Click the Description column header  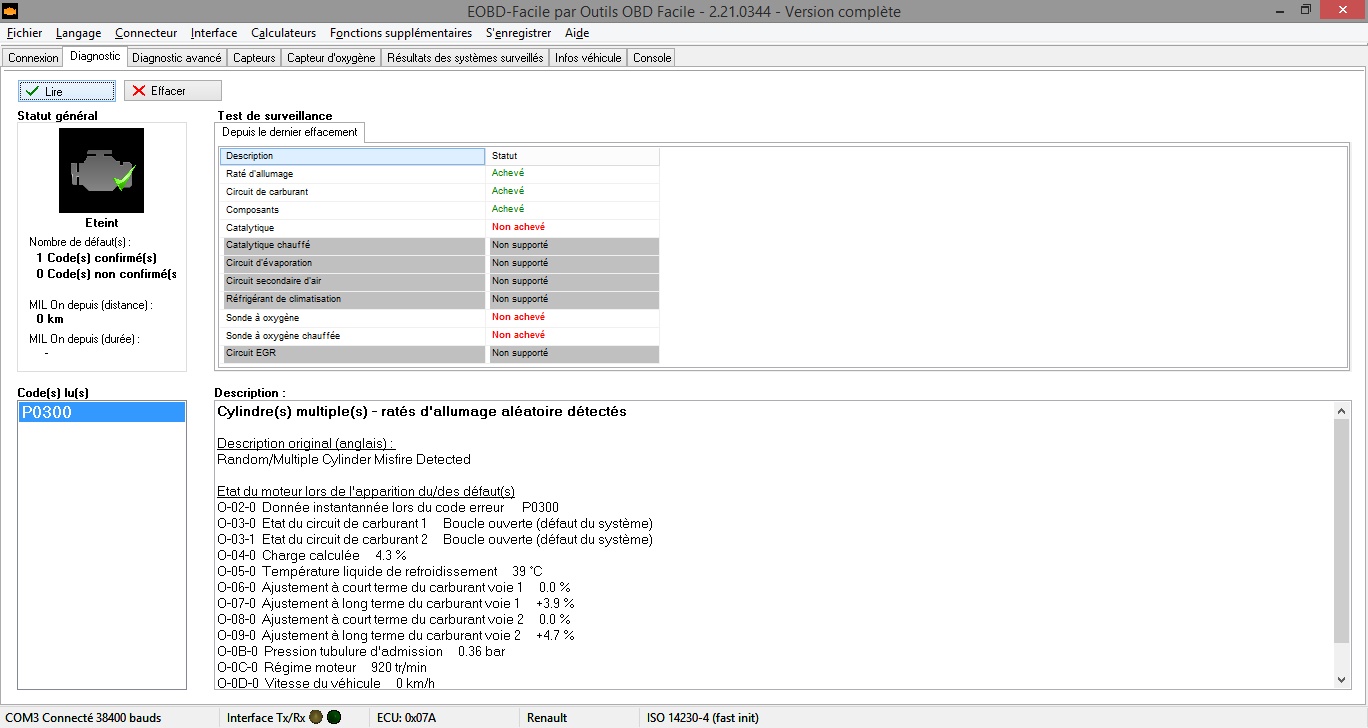click(x=352, y=156)
